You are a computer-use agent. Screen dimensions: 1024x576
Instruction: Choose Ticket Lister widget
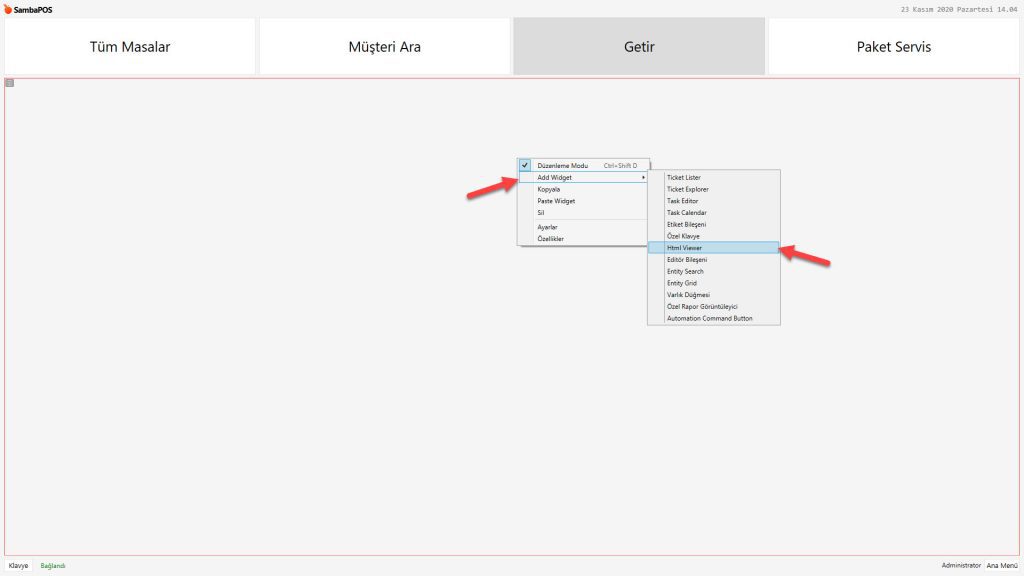point(684,177)
